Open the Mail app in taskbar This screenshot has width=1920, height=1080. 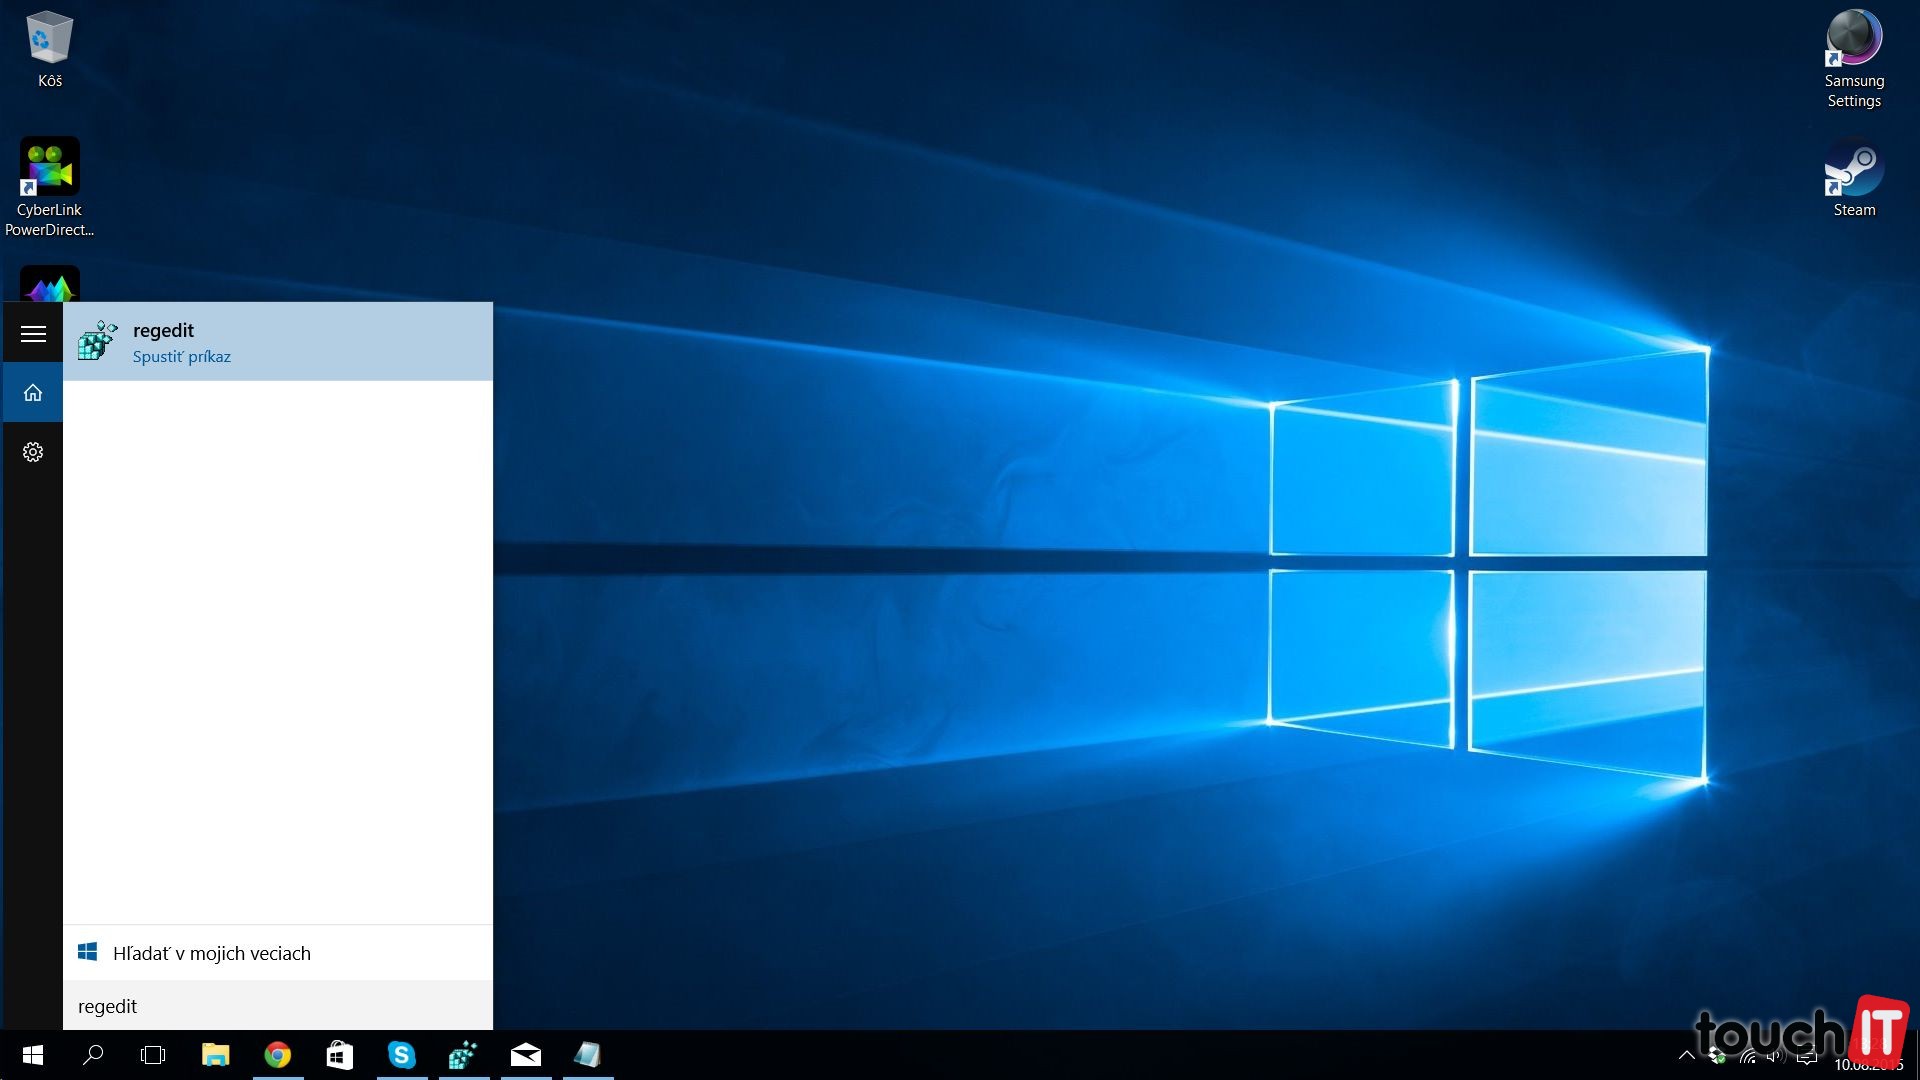pyautogui.click(x=525, y=1055)
